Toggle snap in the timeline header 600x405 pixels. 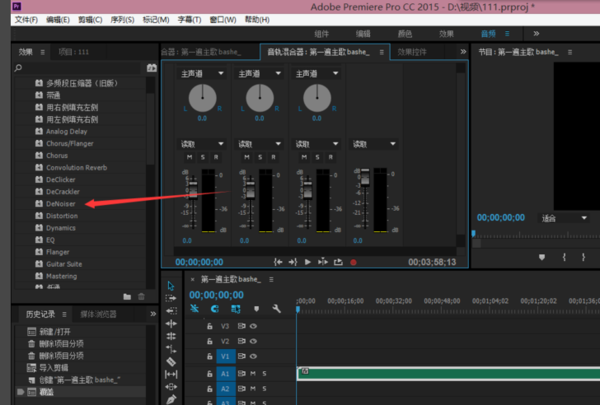coord(215,309)
